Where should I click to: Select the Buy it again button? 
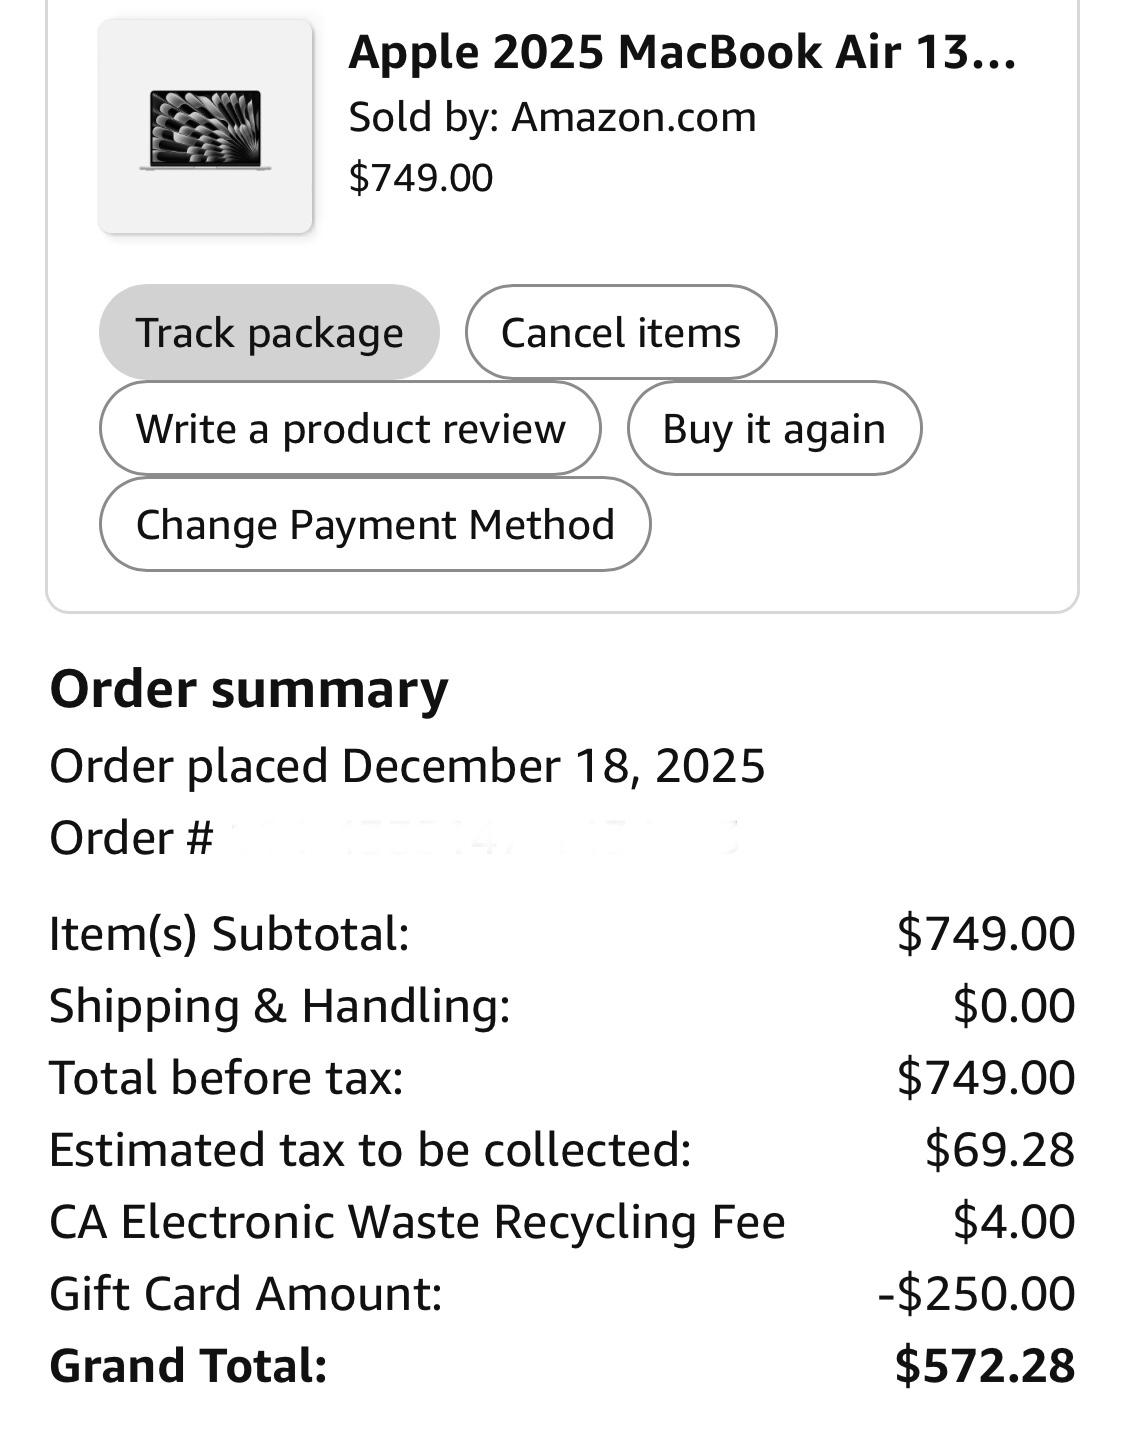coord(774,429)
